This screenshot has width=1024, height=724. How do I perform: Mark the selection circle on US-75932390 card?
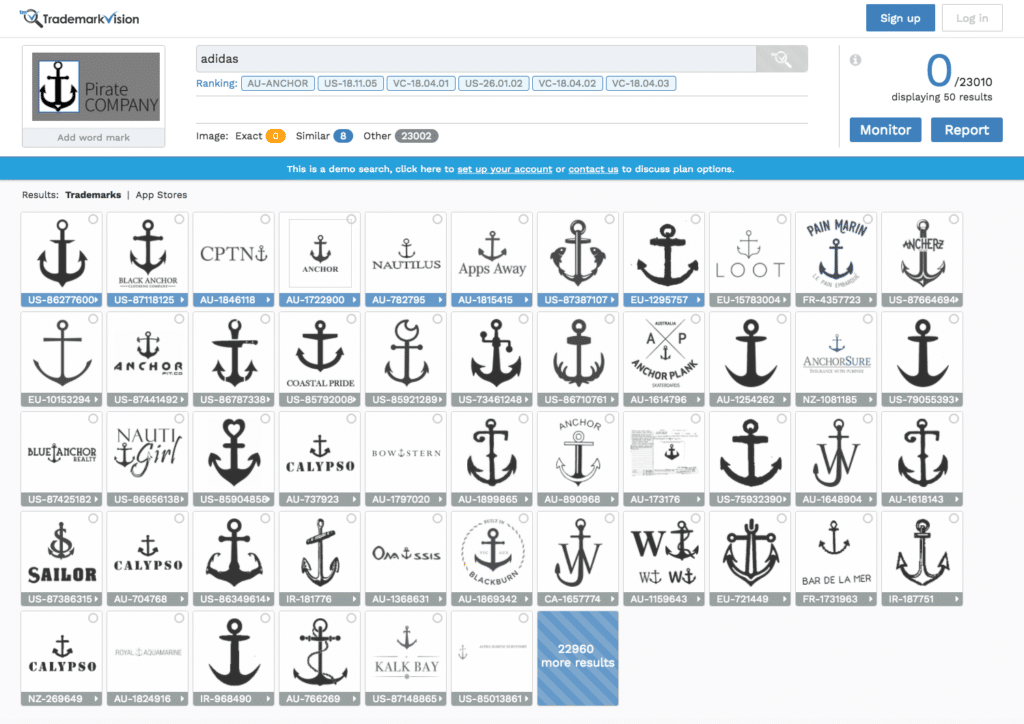(782, 419)
